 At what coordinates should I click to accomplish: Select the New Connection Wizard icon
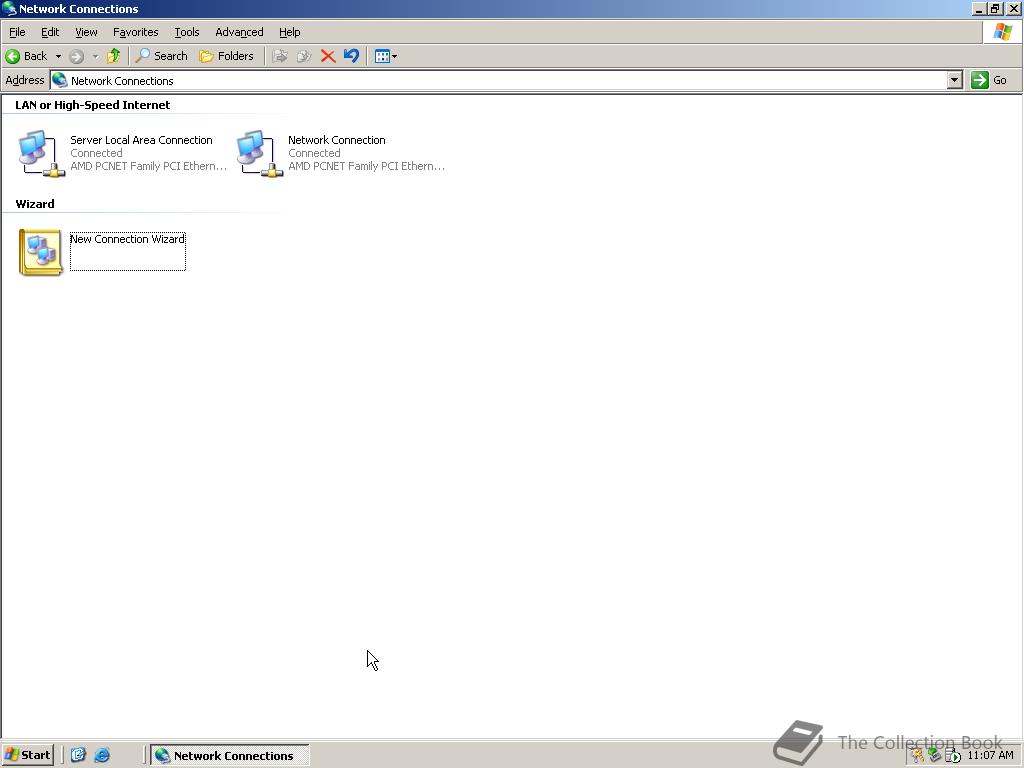(x=40, y=252)
